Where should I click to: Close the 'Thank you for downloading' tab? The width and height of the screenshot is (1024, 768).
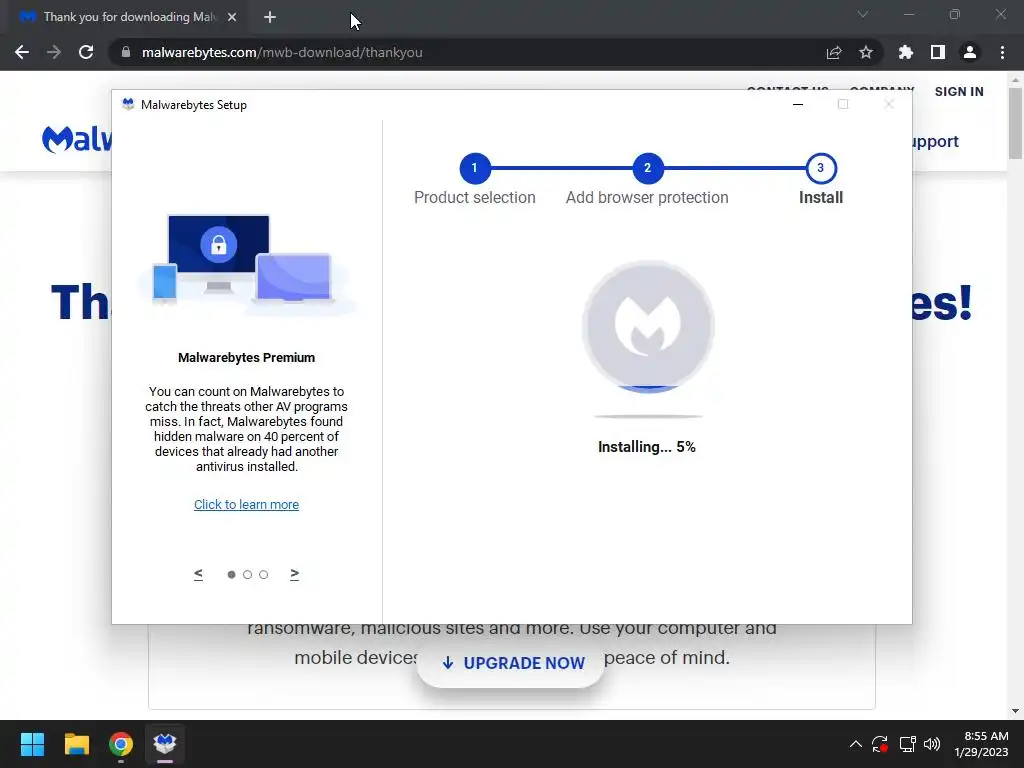[x=232, y=17]
